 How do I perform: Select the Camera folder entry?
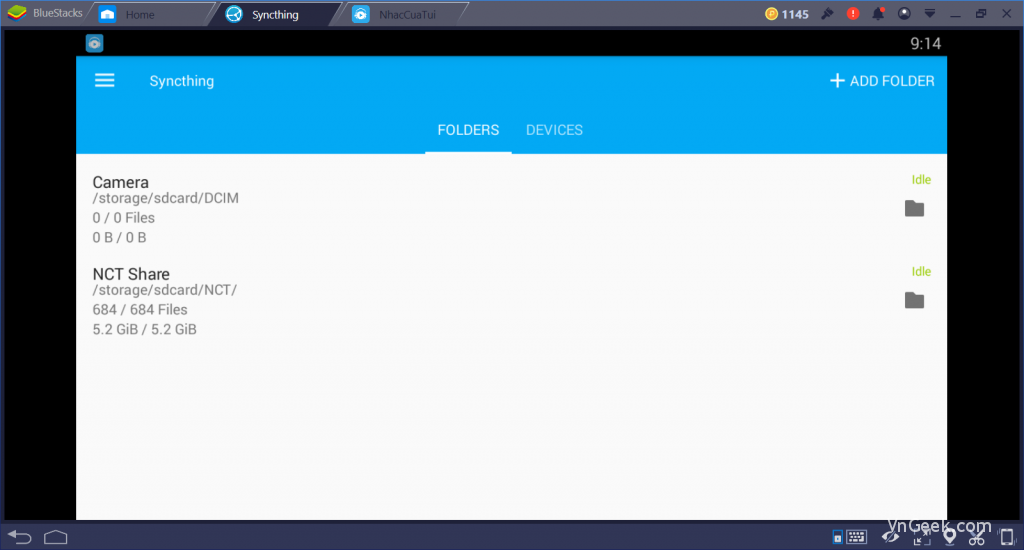coord(511,209)
